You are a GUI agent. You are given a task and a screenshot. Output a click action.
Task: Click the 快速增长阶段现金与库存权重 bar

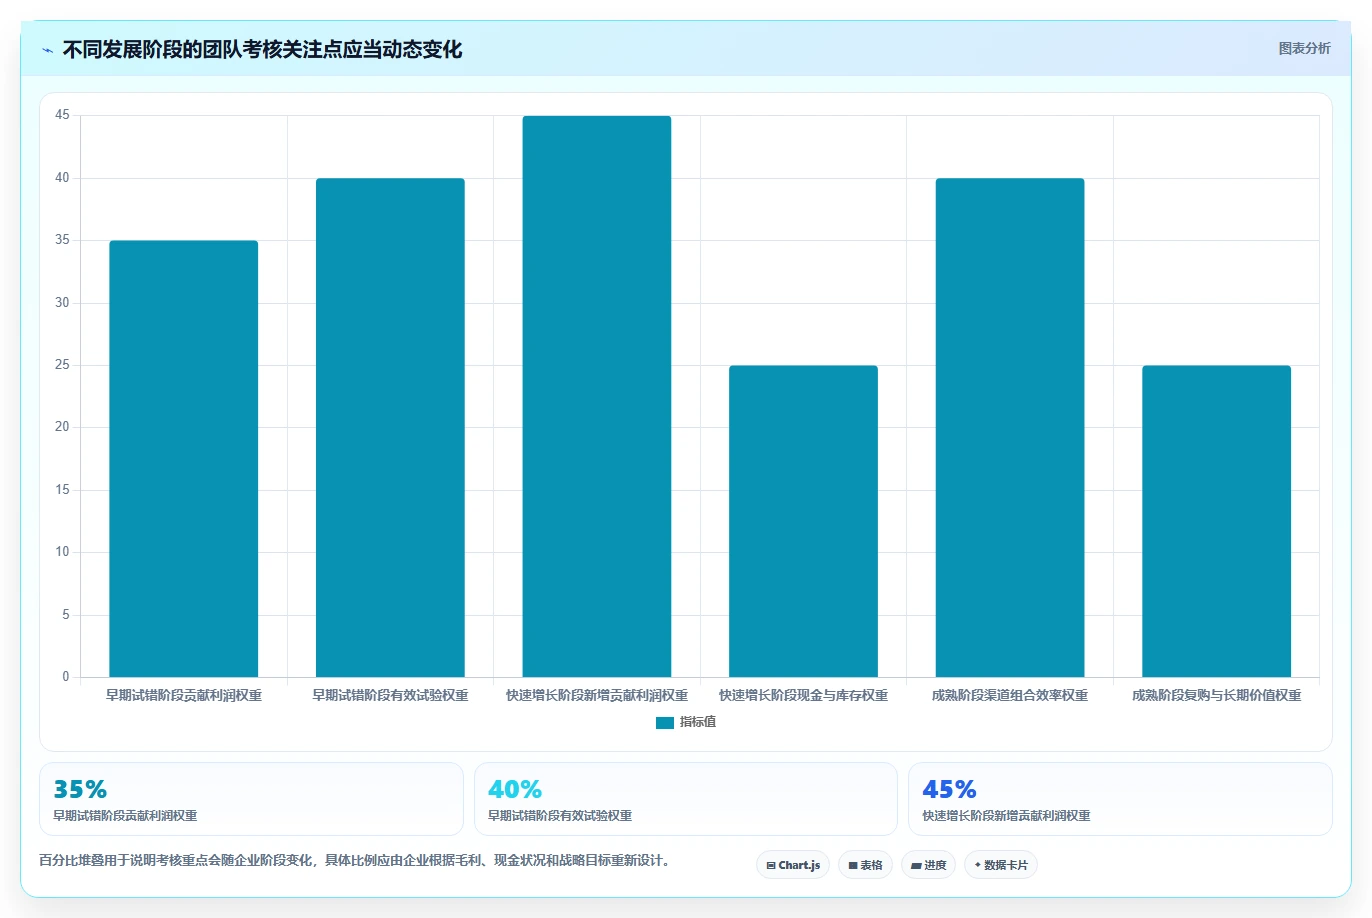click(x=803, y=521)
